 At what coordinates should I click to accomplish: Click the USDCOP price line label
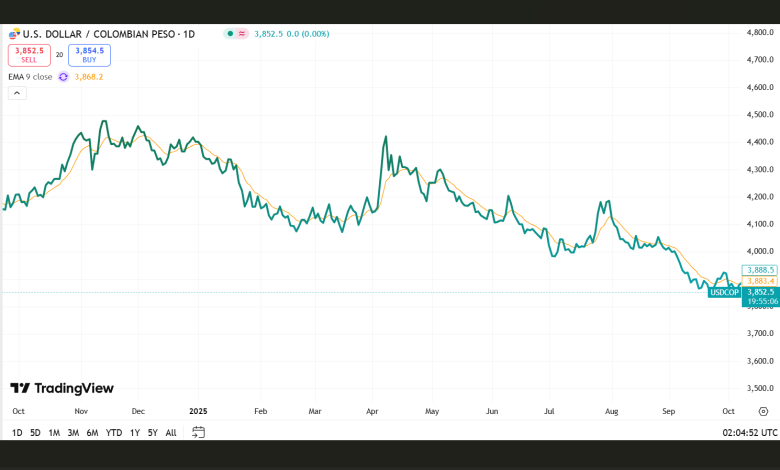[x=724, y=292]
